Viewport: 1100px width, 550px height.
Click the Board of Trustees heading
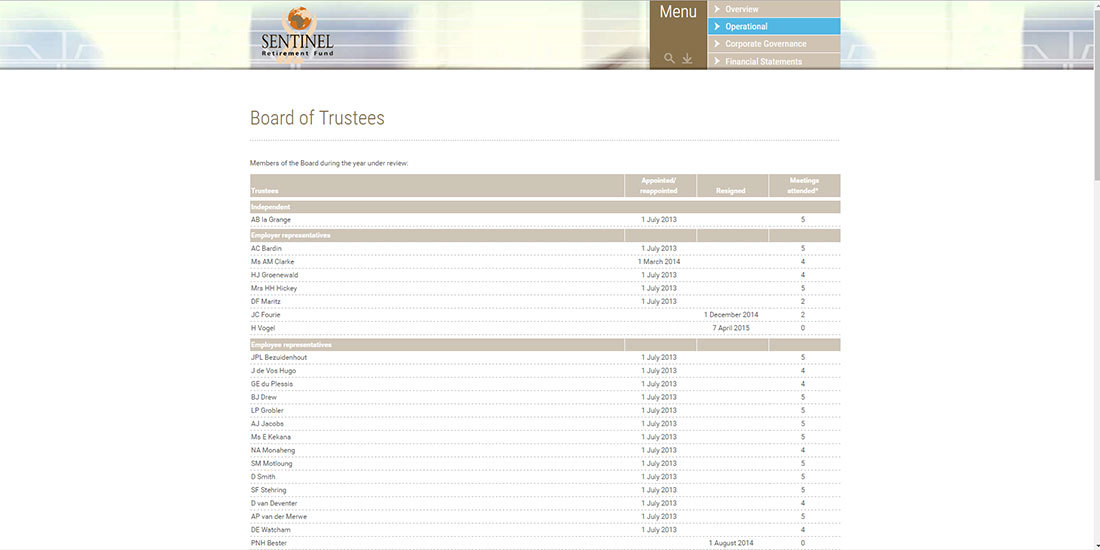[317, 118]
